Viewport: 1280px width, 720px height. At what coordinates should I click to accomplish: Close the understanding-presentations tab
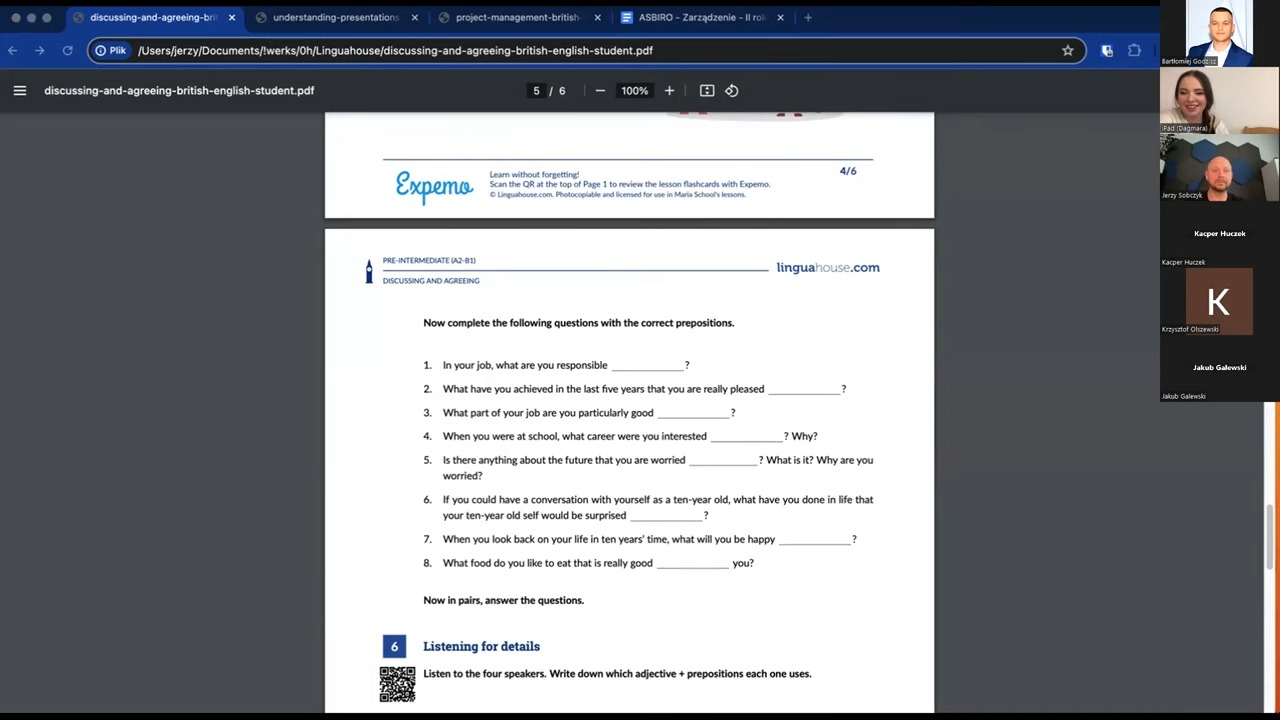click(415, 17)
